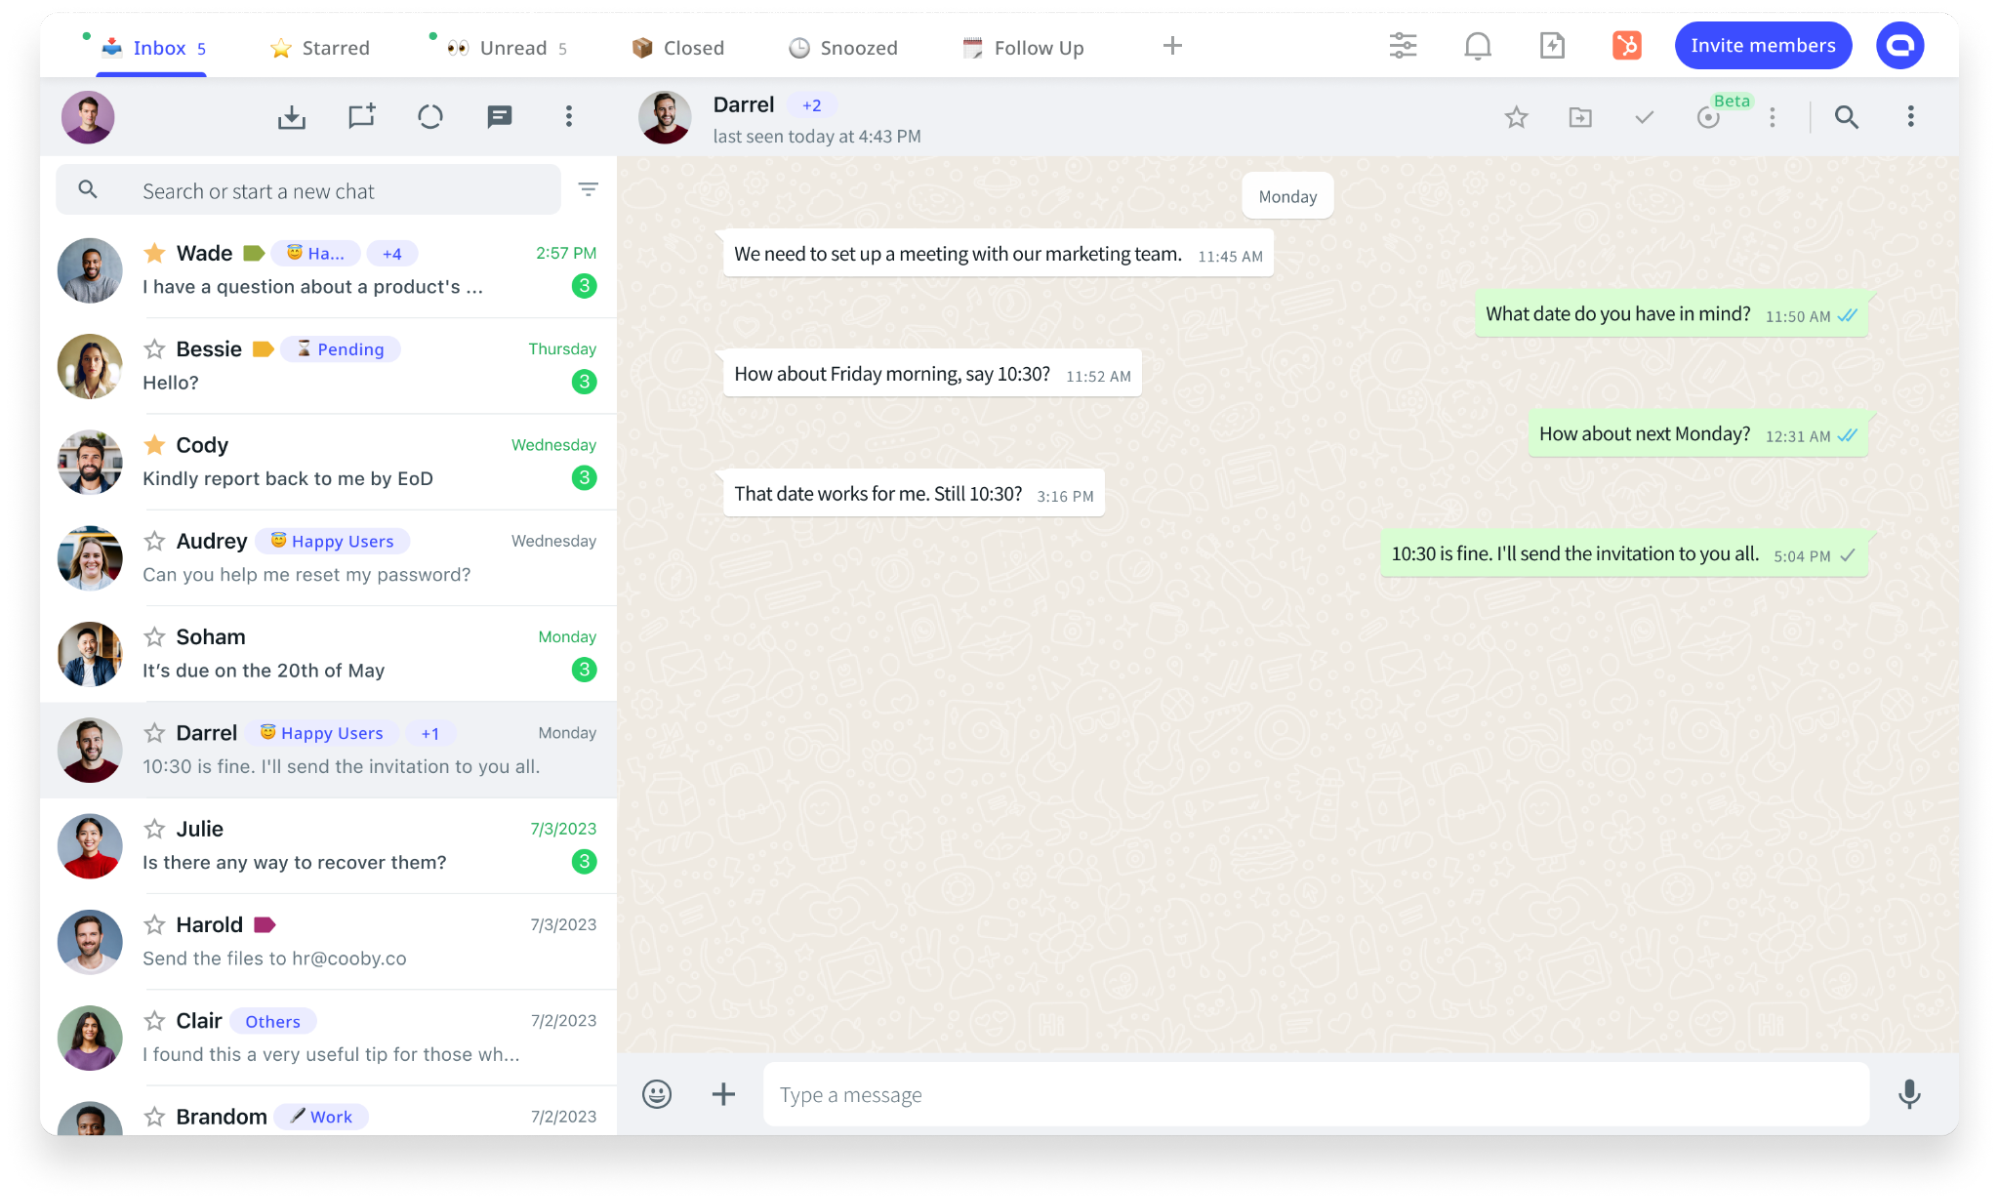Star the Darrel conversation
This screenshot has height=1203, width=1999.
tap(1516, 117)
